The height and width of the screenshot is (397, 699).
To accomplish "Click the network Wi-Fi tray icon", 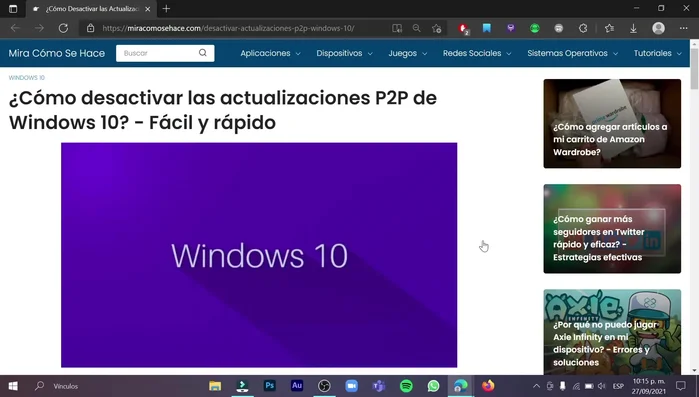I will (576, 386).
